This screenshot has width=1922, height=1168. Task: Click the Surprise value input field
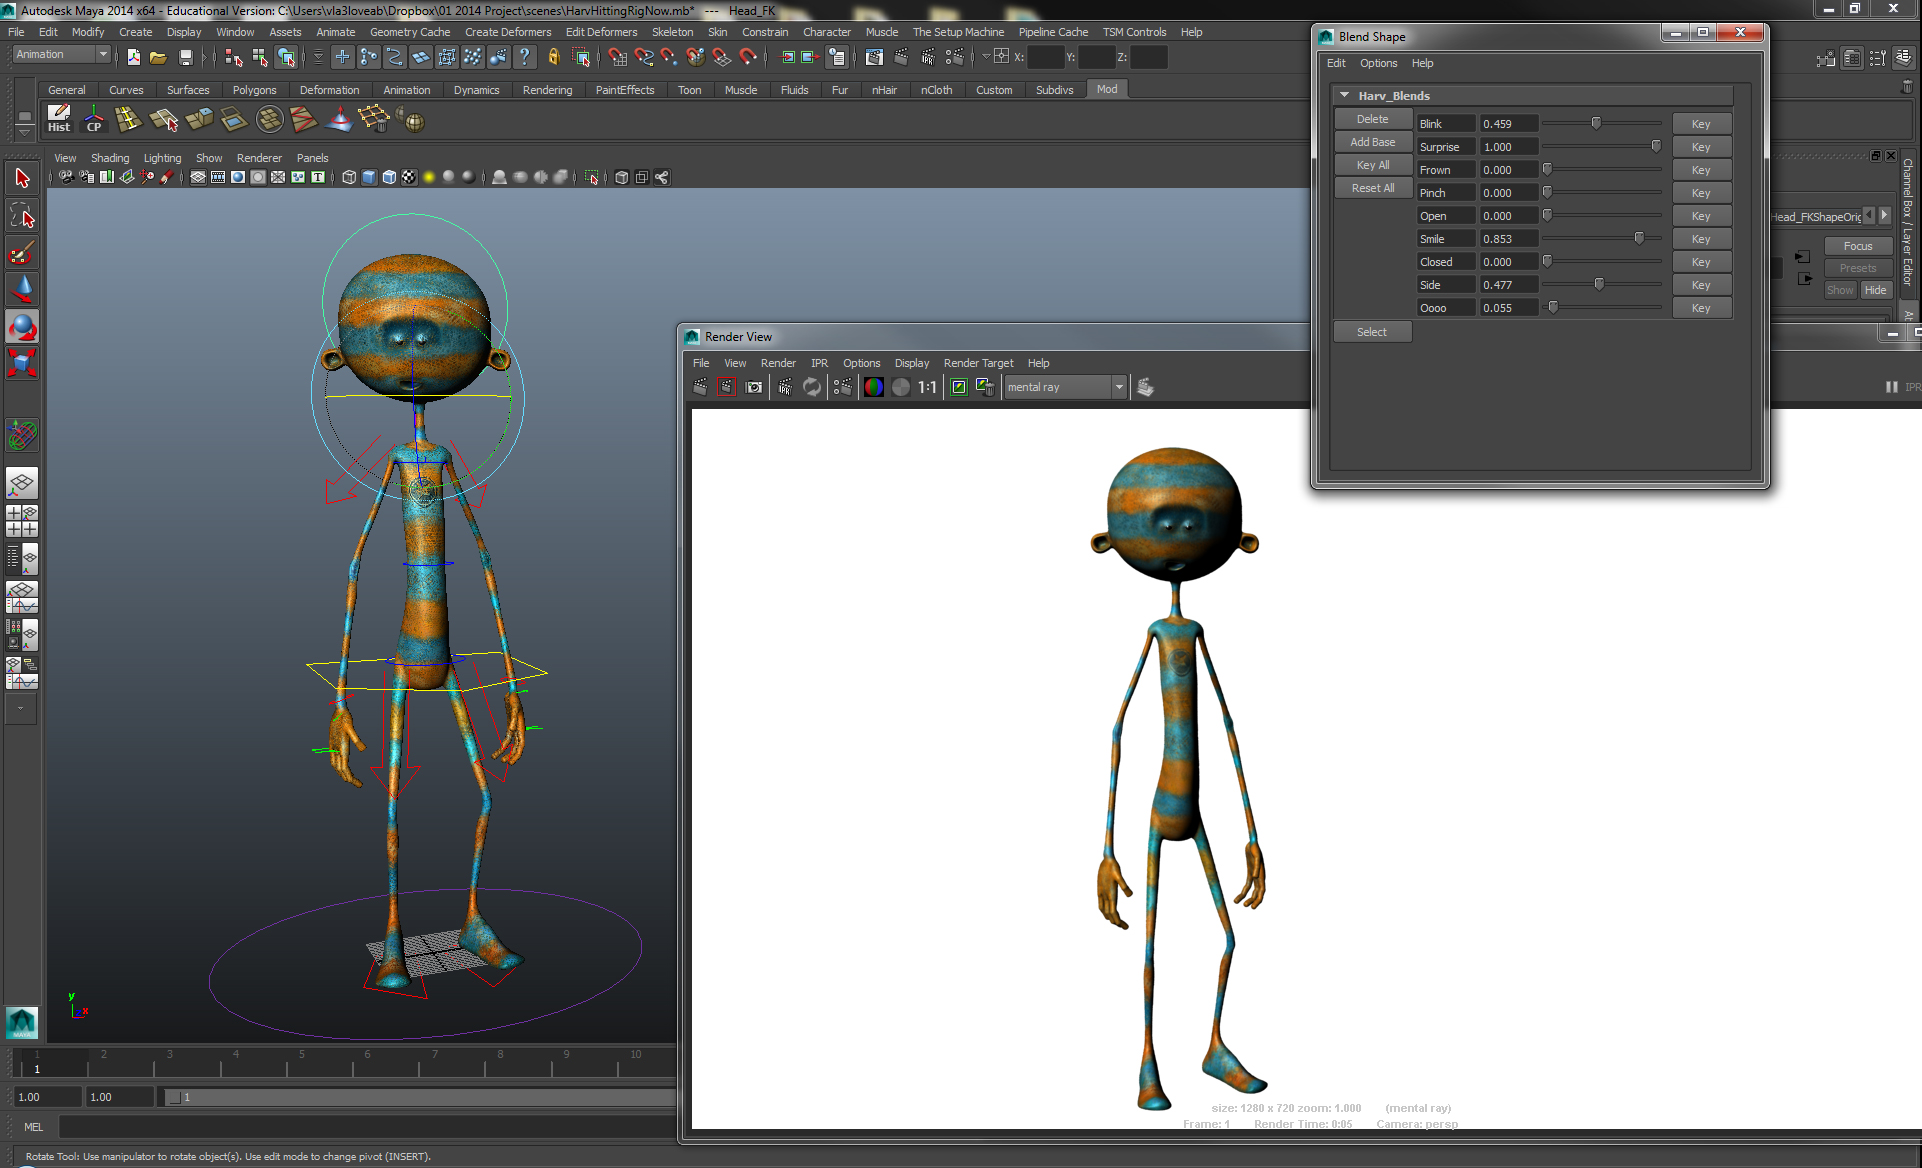(x=1507, y=147)
